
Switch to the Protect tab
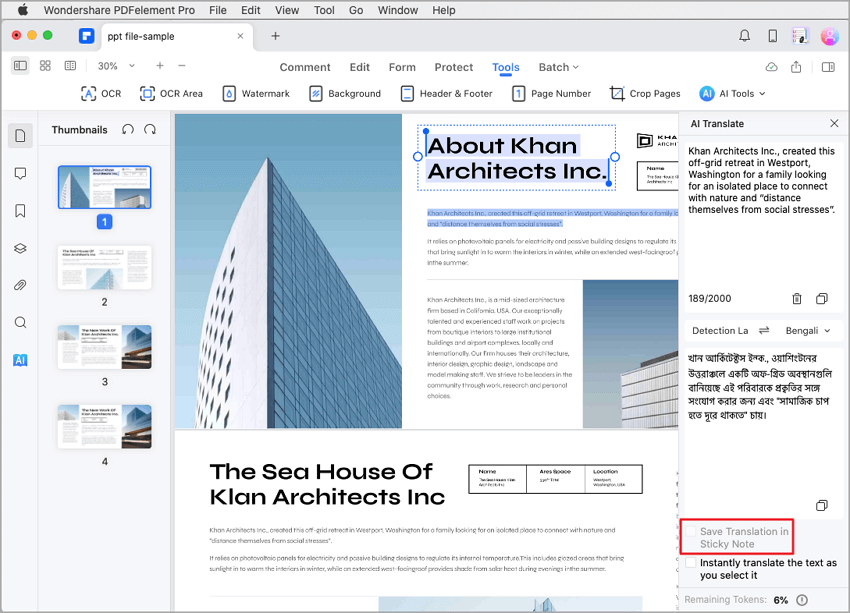[454, 67]
